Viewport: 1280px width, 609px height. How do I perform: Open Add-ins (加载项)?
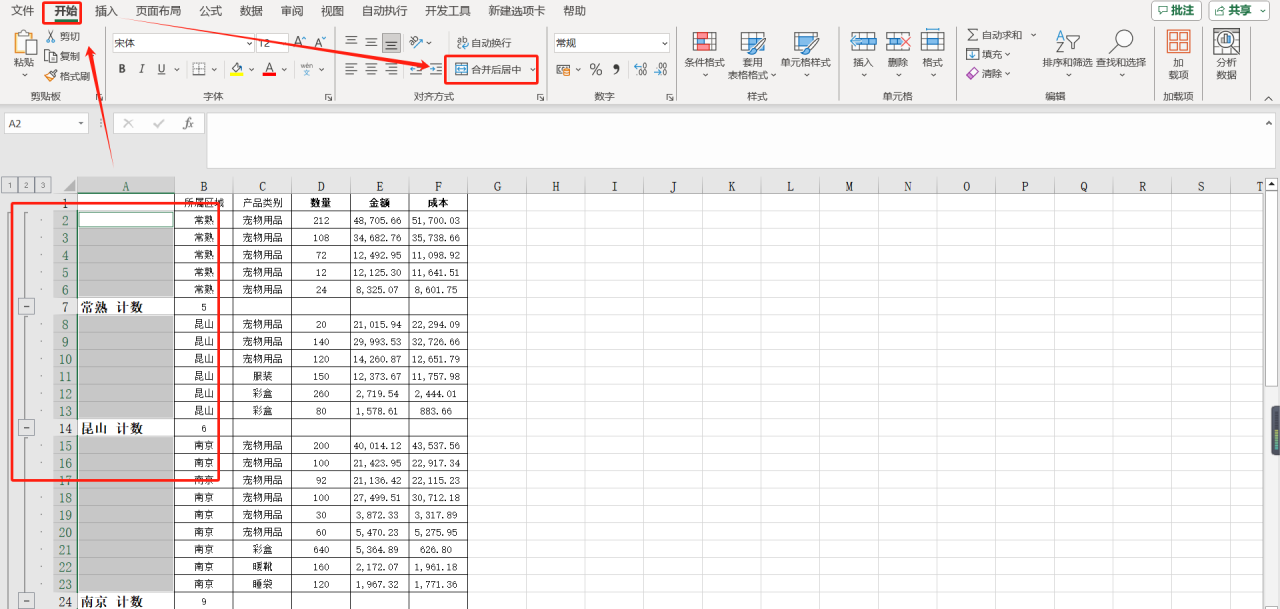click(1179, 55)
